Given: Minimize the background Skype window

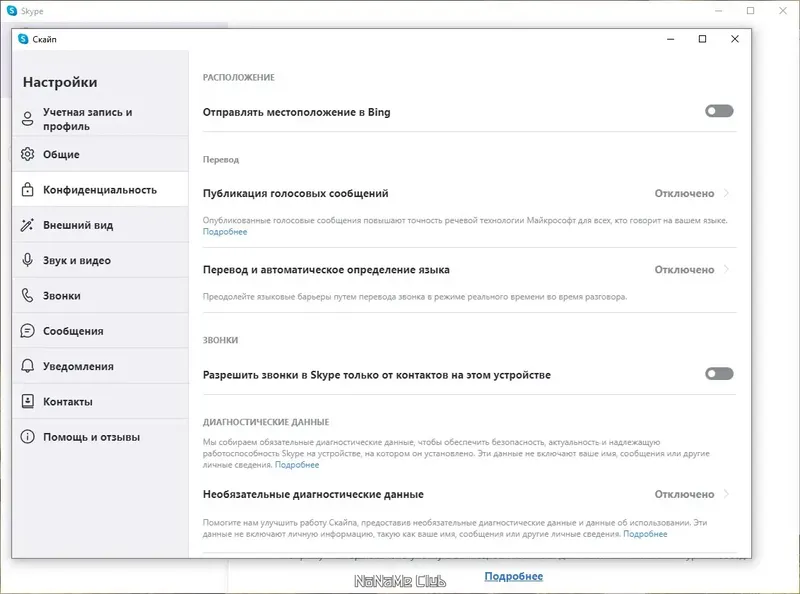Looking at the screenshot, I should (x=718, y=11).
